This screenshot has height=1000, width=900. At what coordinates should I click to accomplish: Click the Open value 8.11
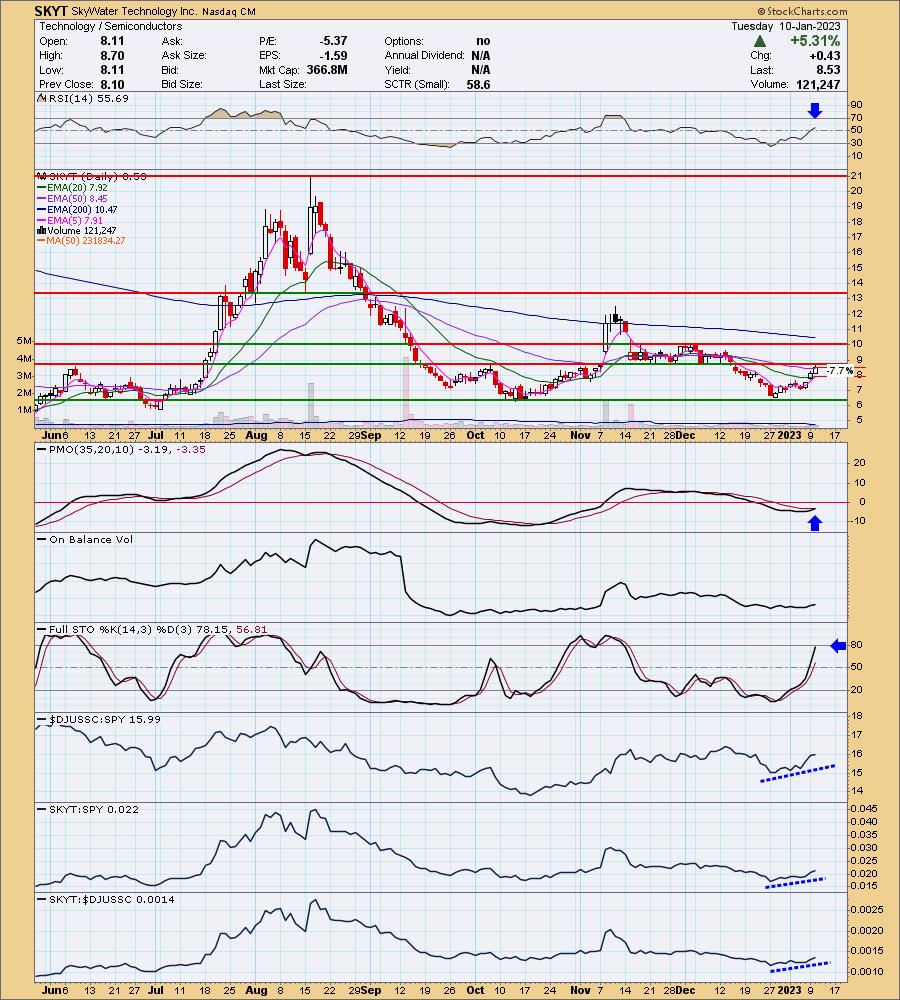pos(112,41)
